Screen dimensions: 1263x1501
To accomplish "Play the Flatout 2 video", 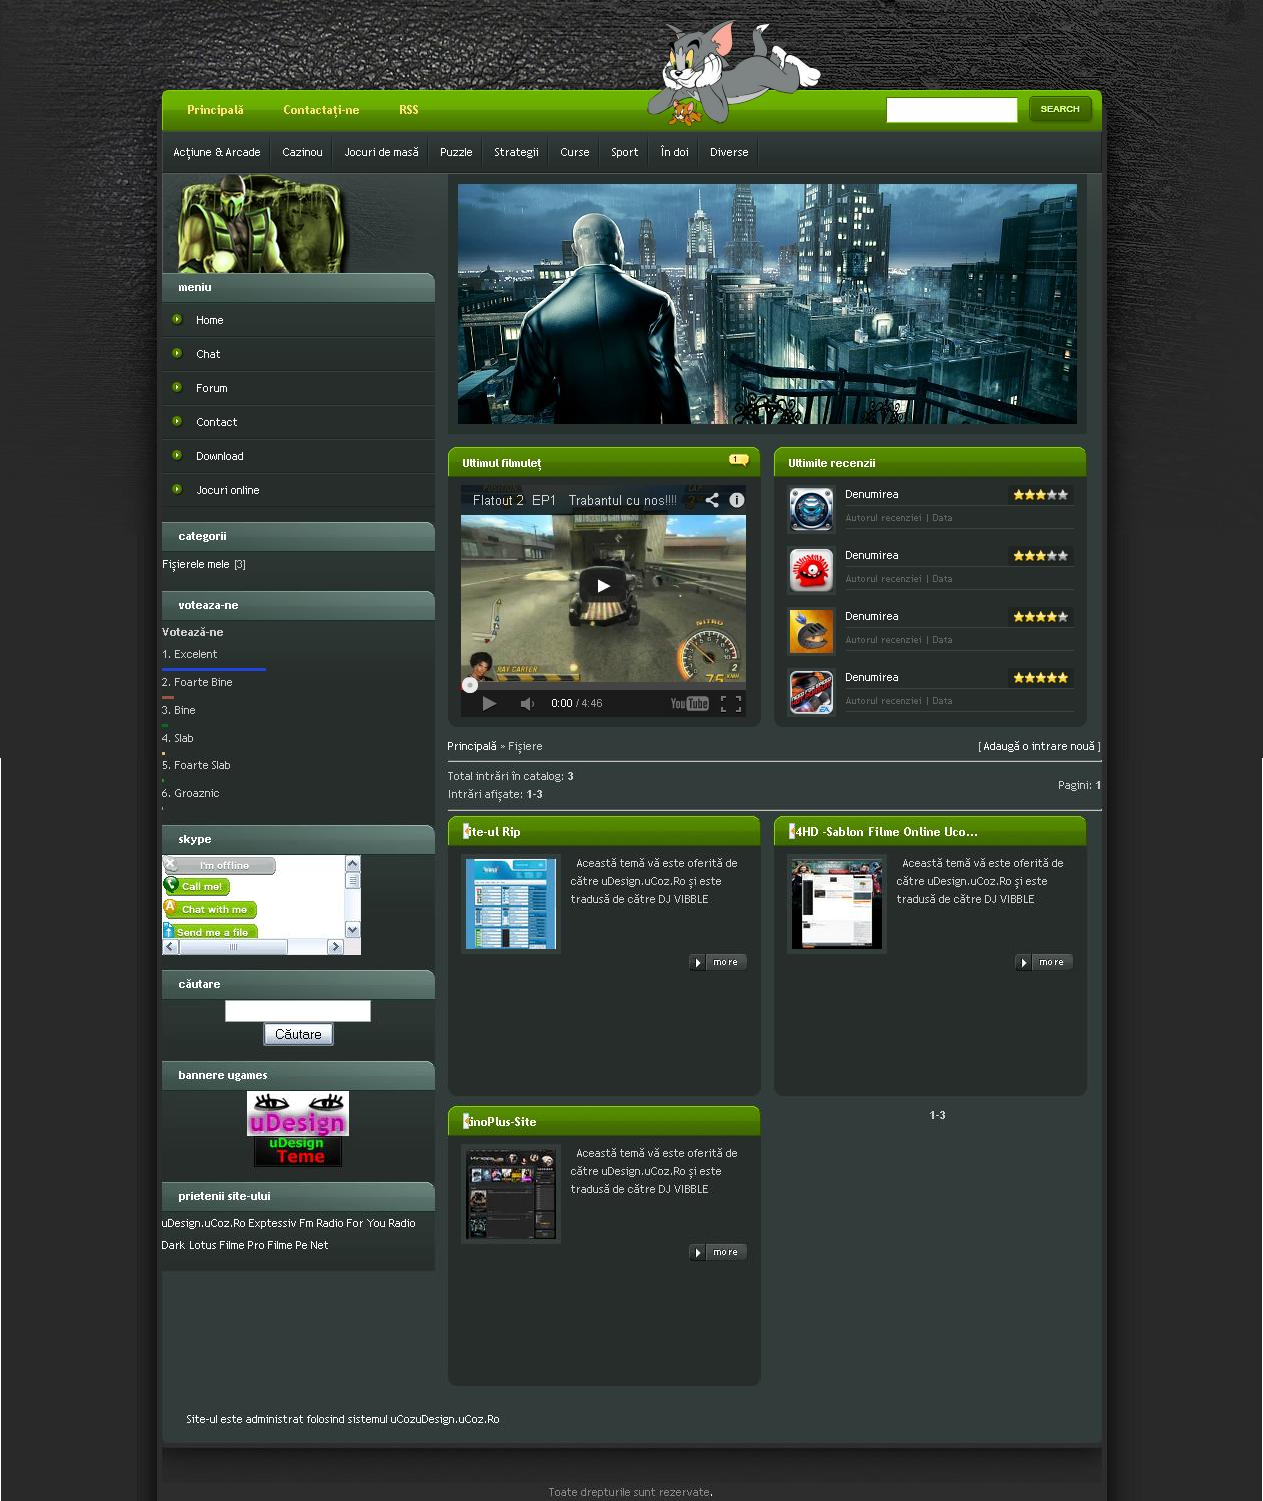I will tap(603, 586).
